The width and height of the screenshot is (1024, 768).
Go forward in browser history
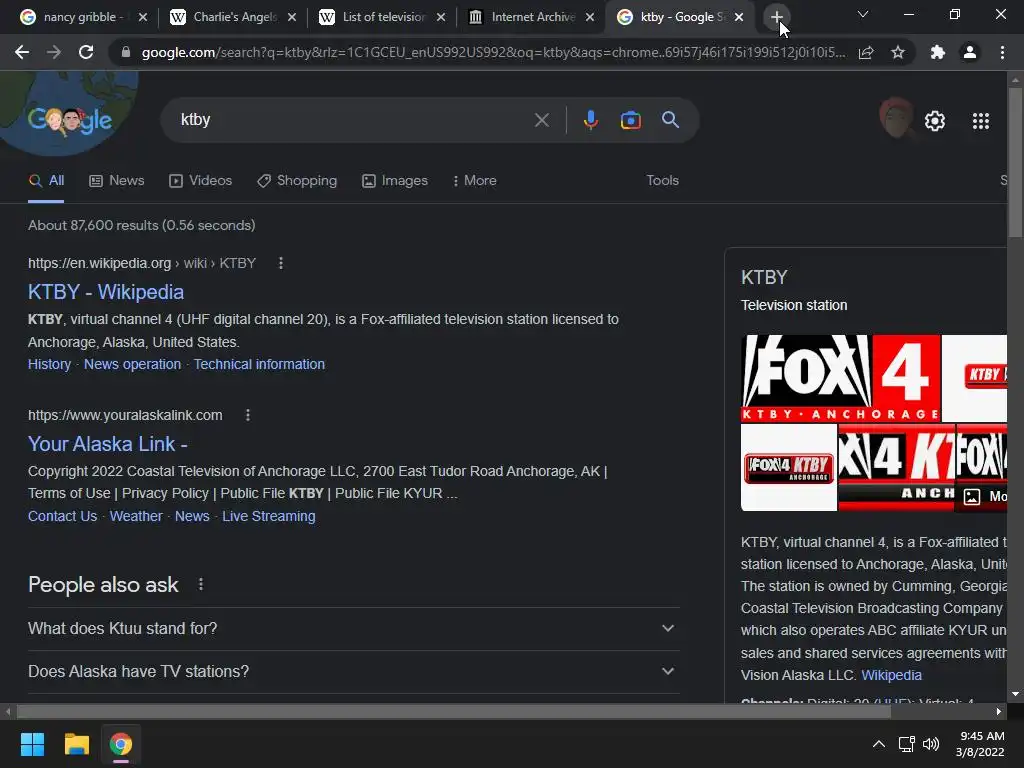[54, 52]
